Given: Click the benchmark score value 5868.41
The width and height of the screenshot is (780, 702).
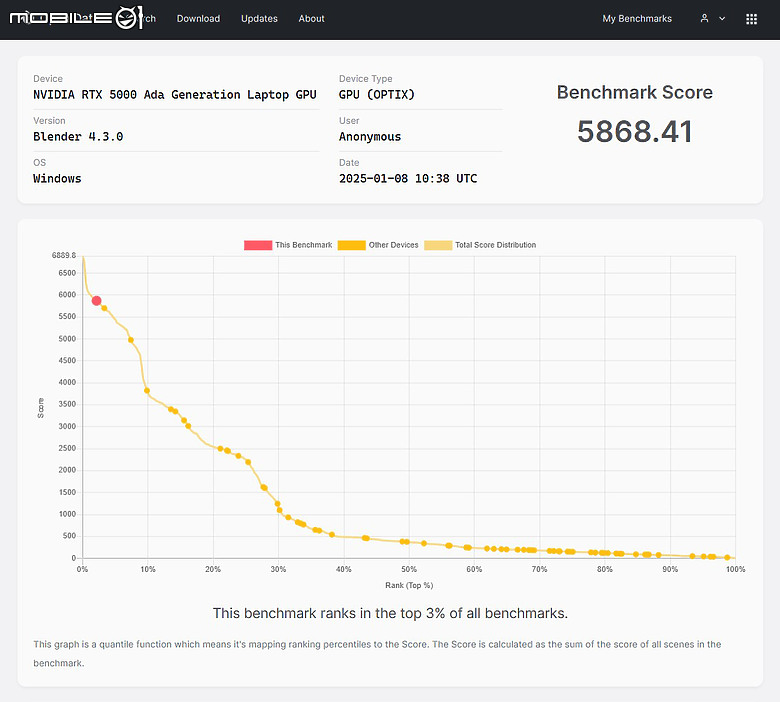Looking at the screenshot, I should [634, 132].
